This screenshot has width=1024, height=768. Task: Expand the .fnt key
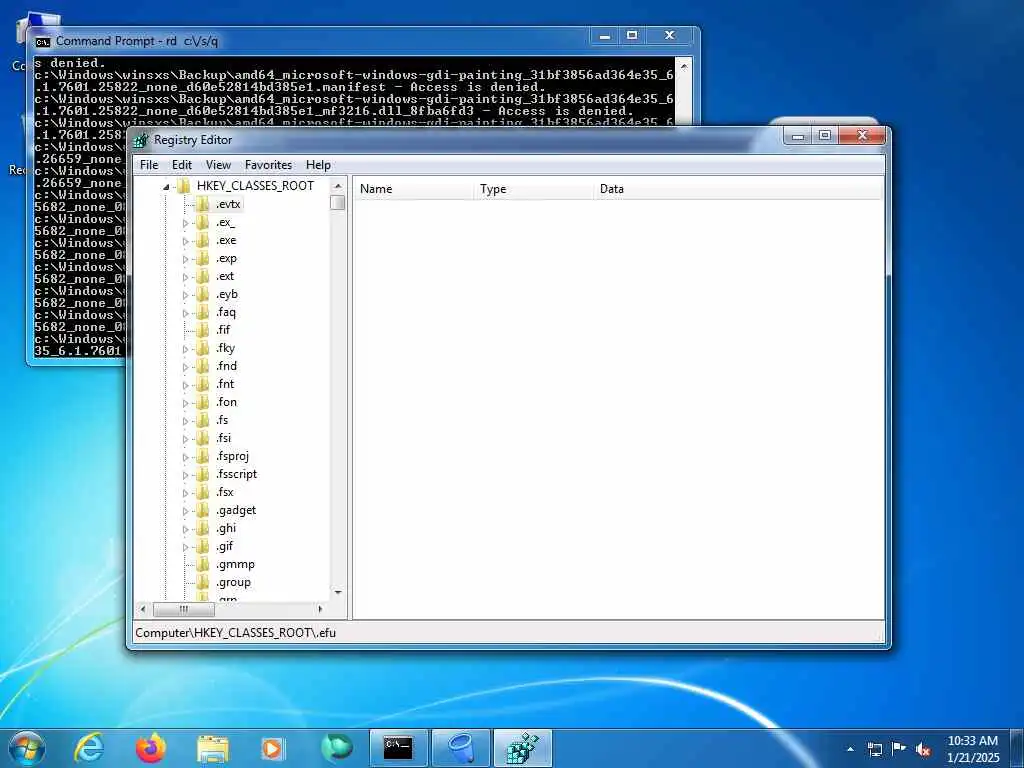tap(185, 385)
